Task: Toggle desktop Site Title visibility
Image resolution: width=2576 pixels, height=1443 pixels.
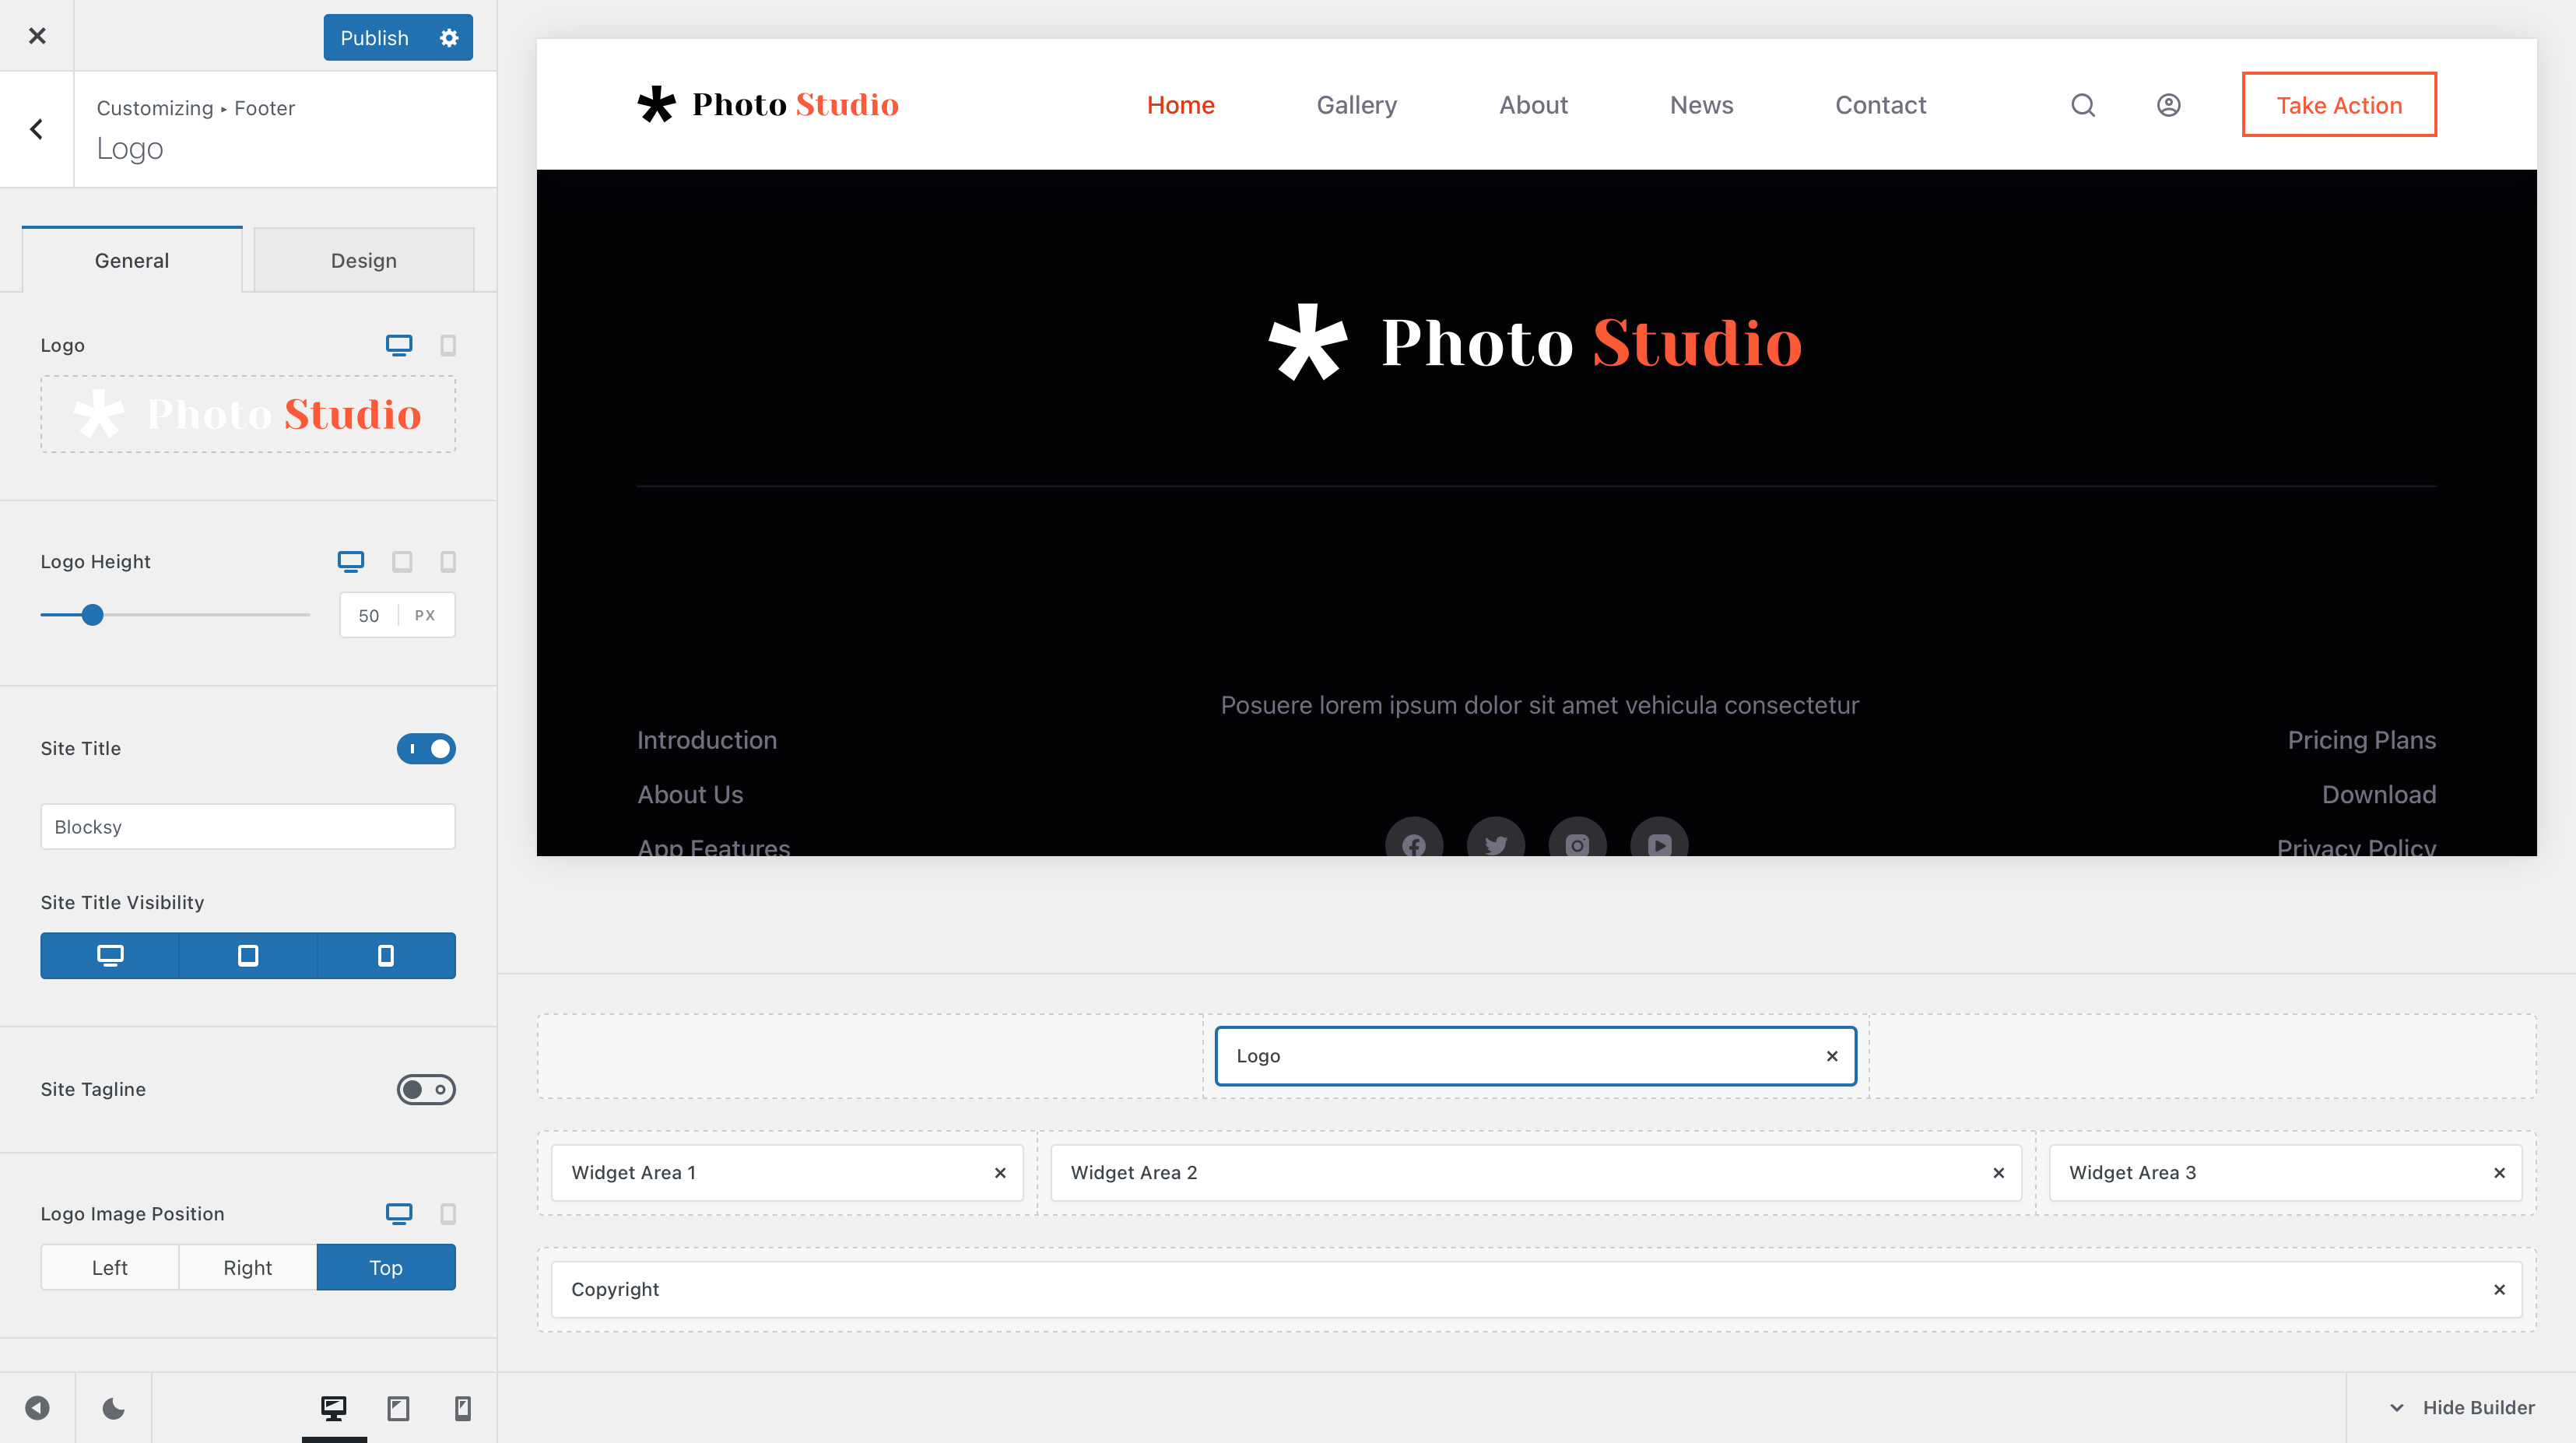Action: coord(110,955)
